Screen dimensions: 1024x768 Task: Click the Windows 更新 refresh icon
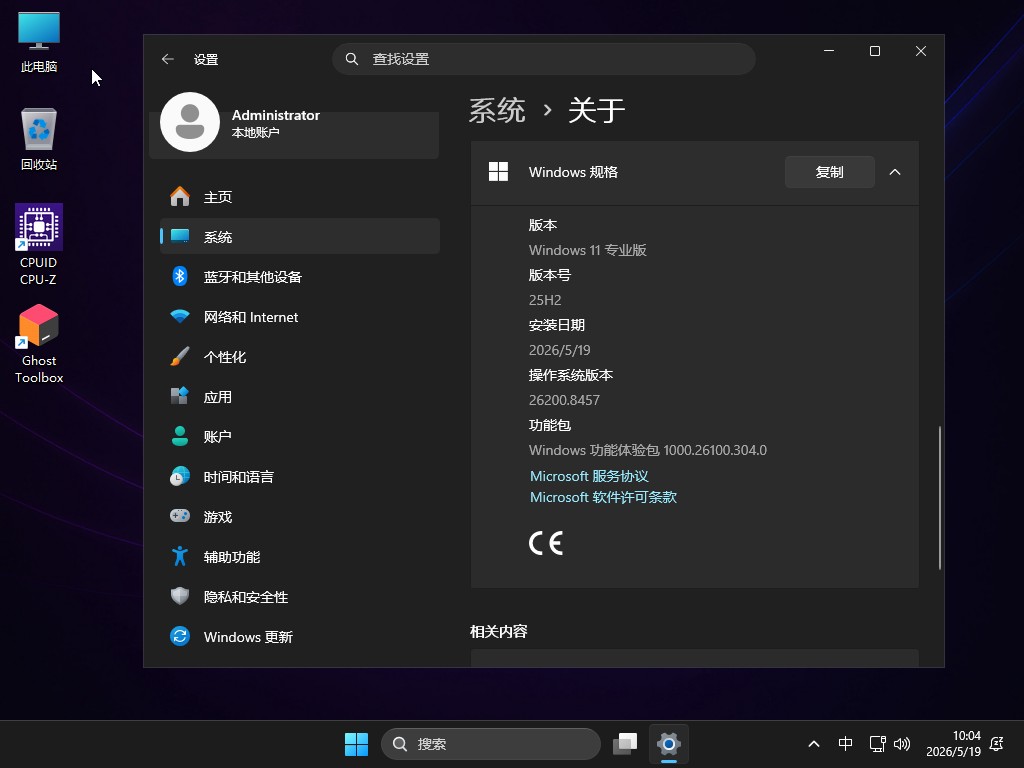point(180,636)
